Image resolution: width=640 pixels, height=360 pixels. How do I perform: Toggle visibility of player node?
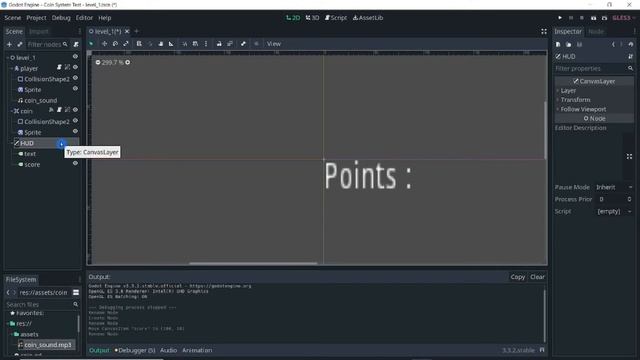[x=75, y=67]
